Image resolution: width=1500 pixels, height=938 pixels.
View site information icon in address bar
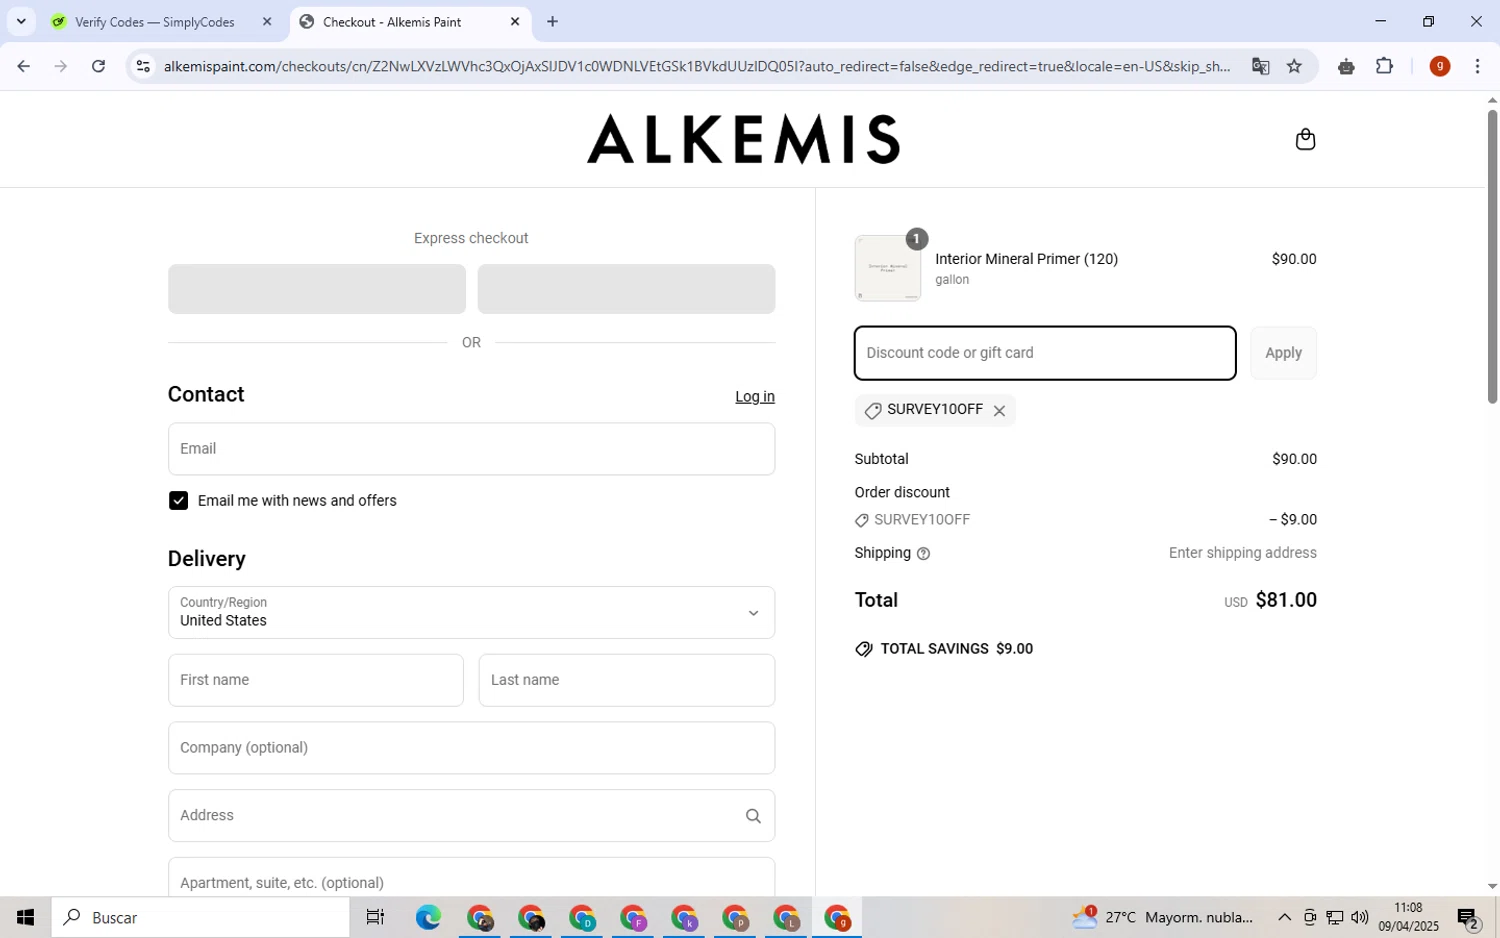click(143, 66)
